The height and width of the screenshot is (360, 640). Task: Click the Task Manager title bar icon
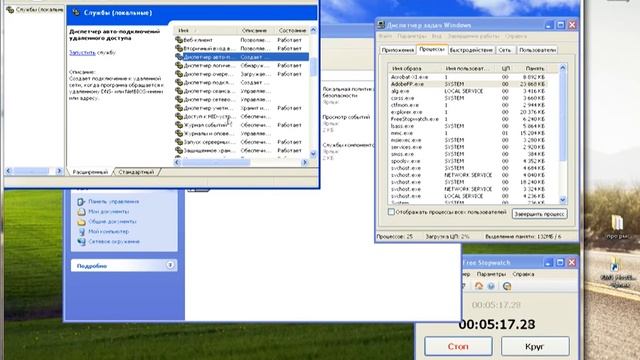[x=381, y=25]
